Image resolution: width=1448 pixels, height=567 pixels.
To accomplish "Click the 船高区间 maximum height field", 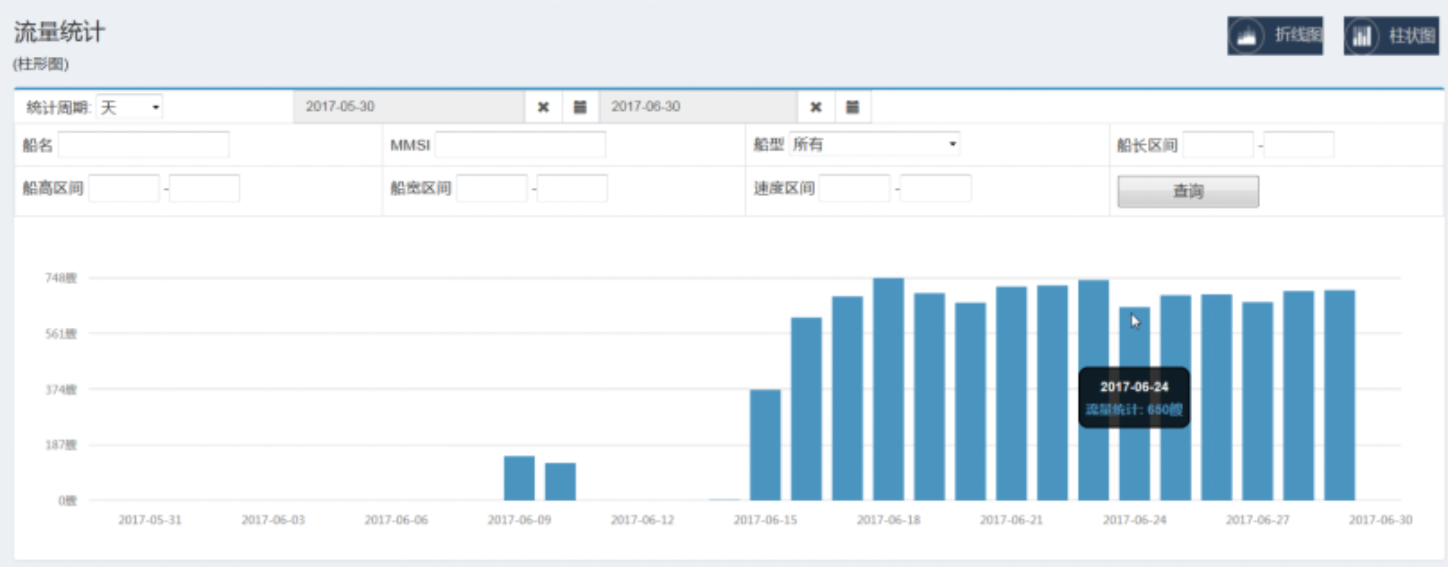I will click(x=204, y=188).
